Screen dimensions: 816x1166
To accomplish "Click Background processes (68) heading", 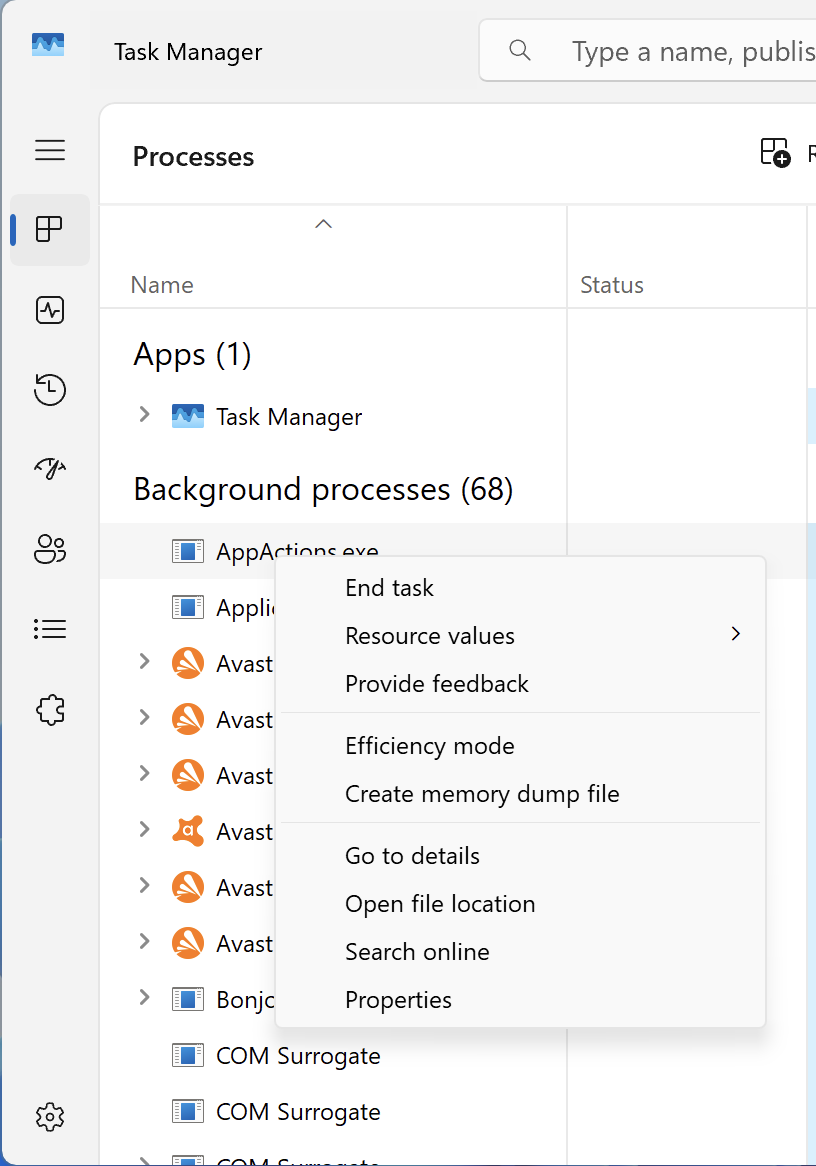I will [x=324, y=489].
